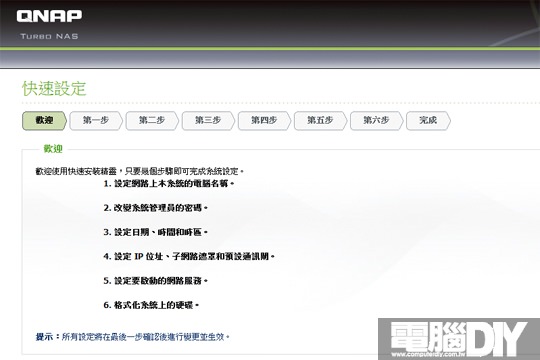540x360 pixels.
Task: Click item 3 date and time zone
Action: (155, 232)
